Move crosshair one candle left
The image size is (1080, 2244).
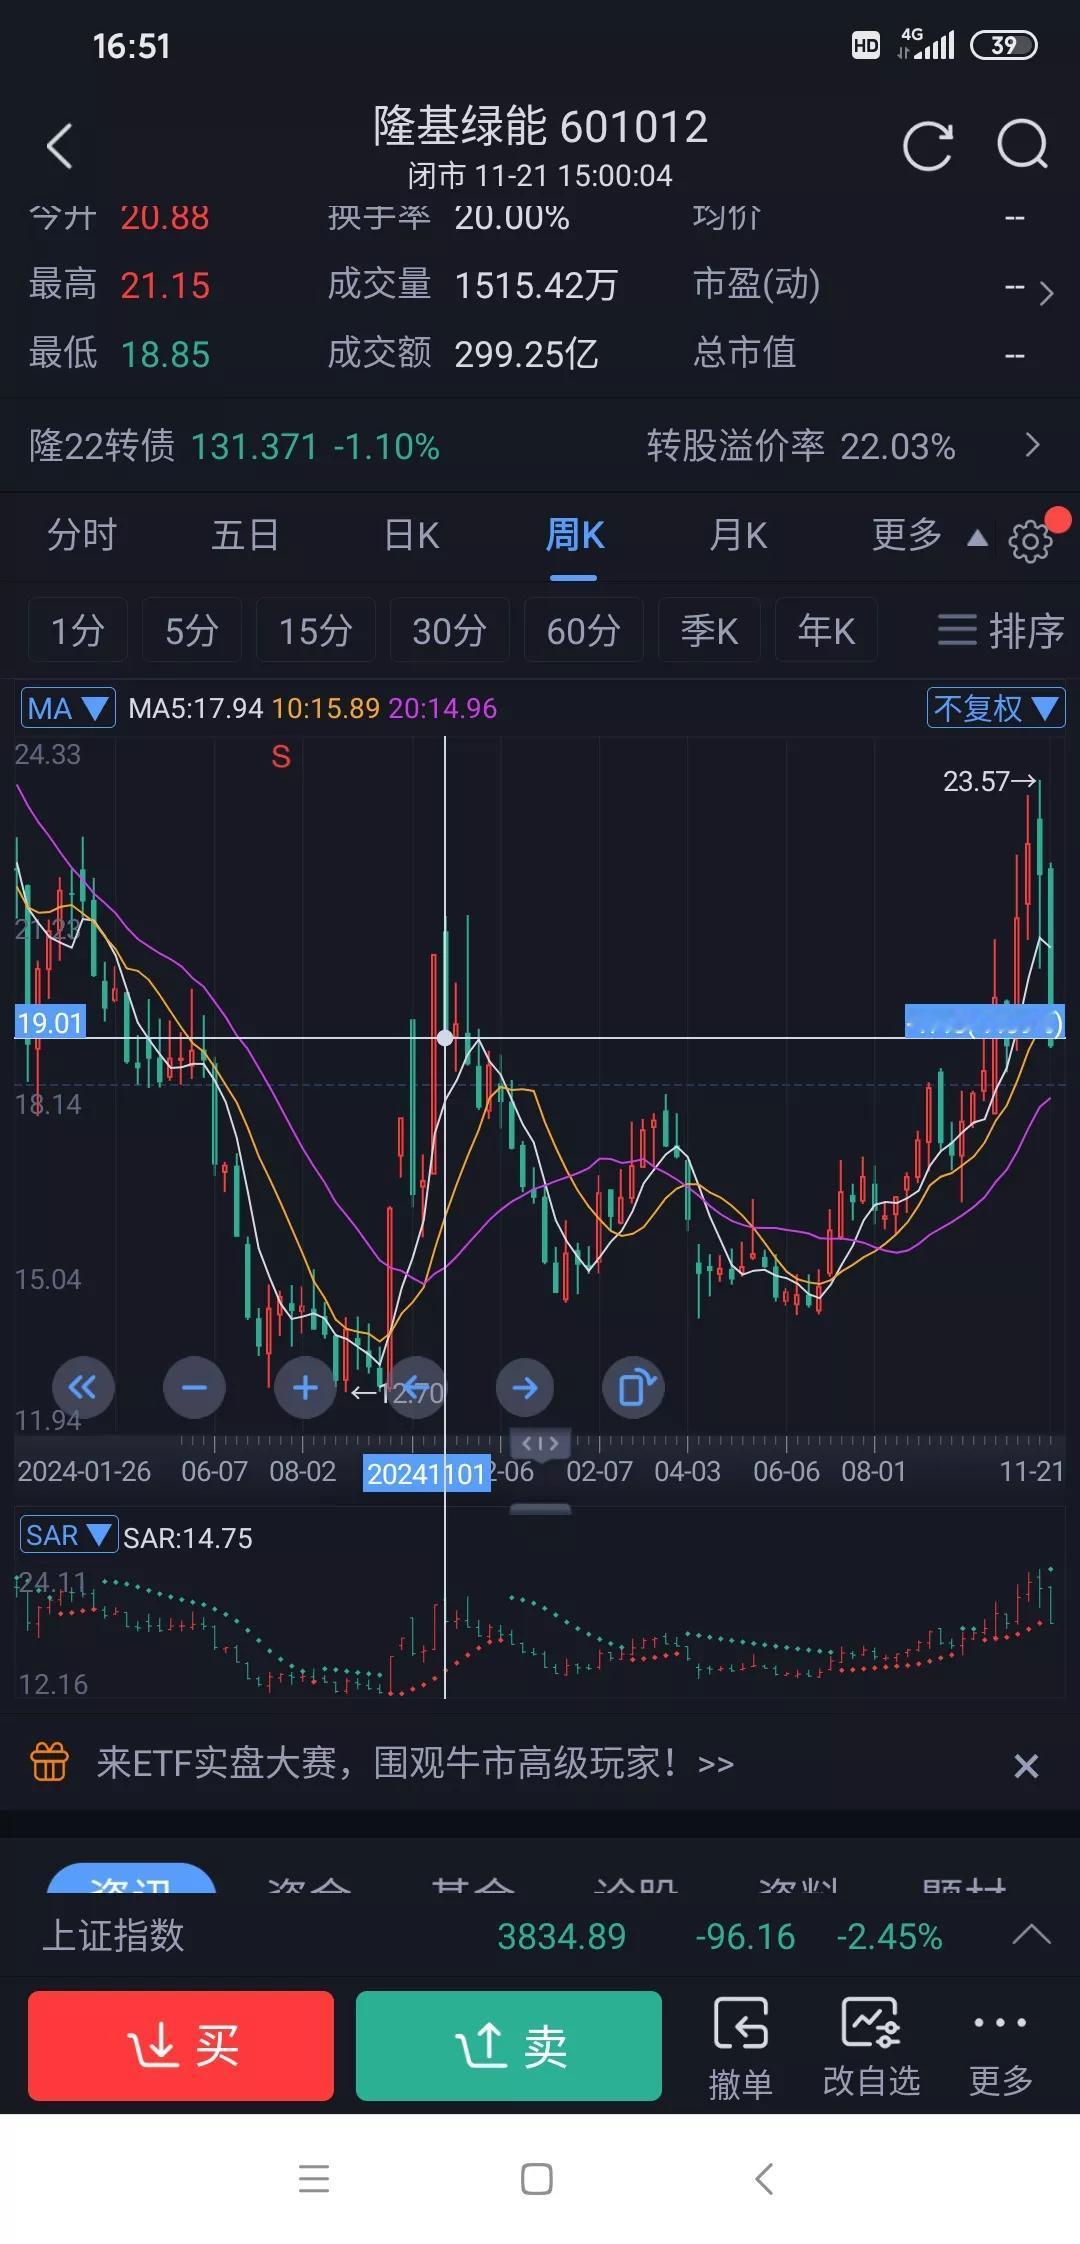(x=414, y=1387)
